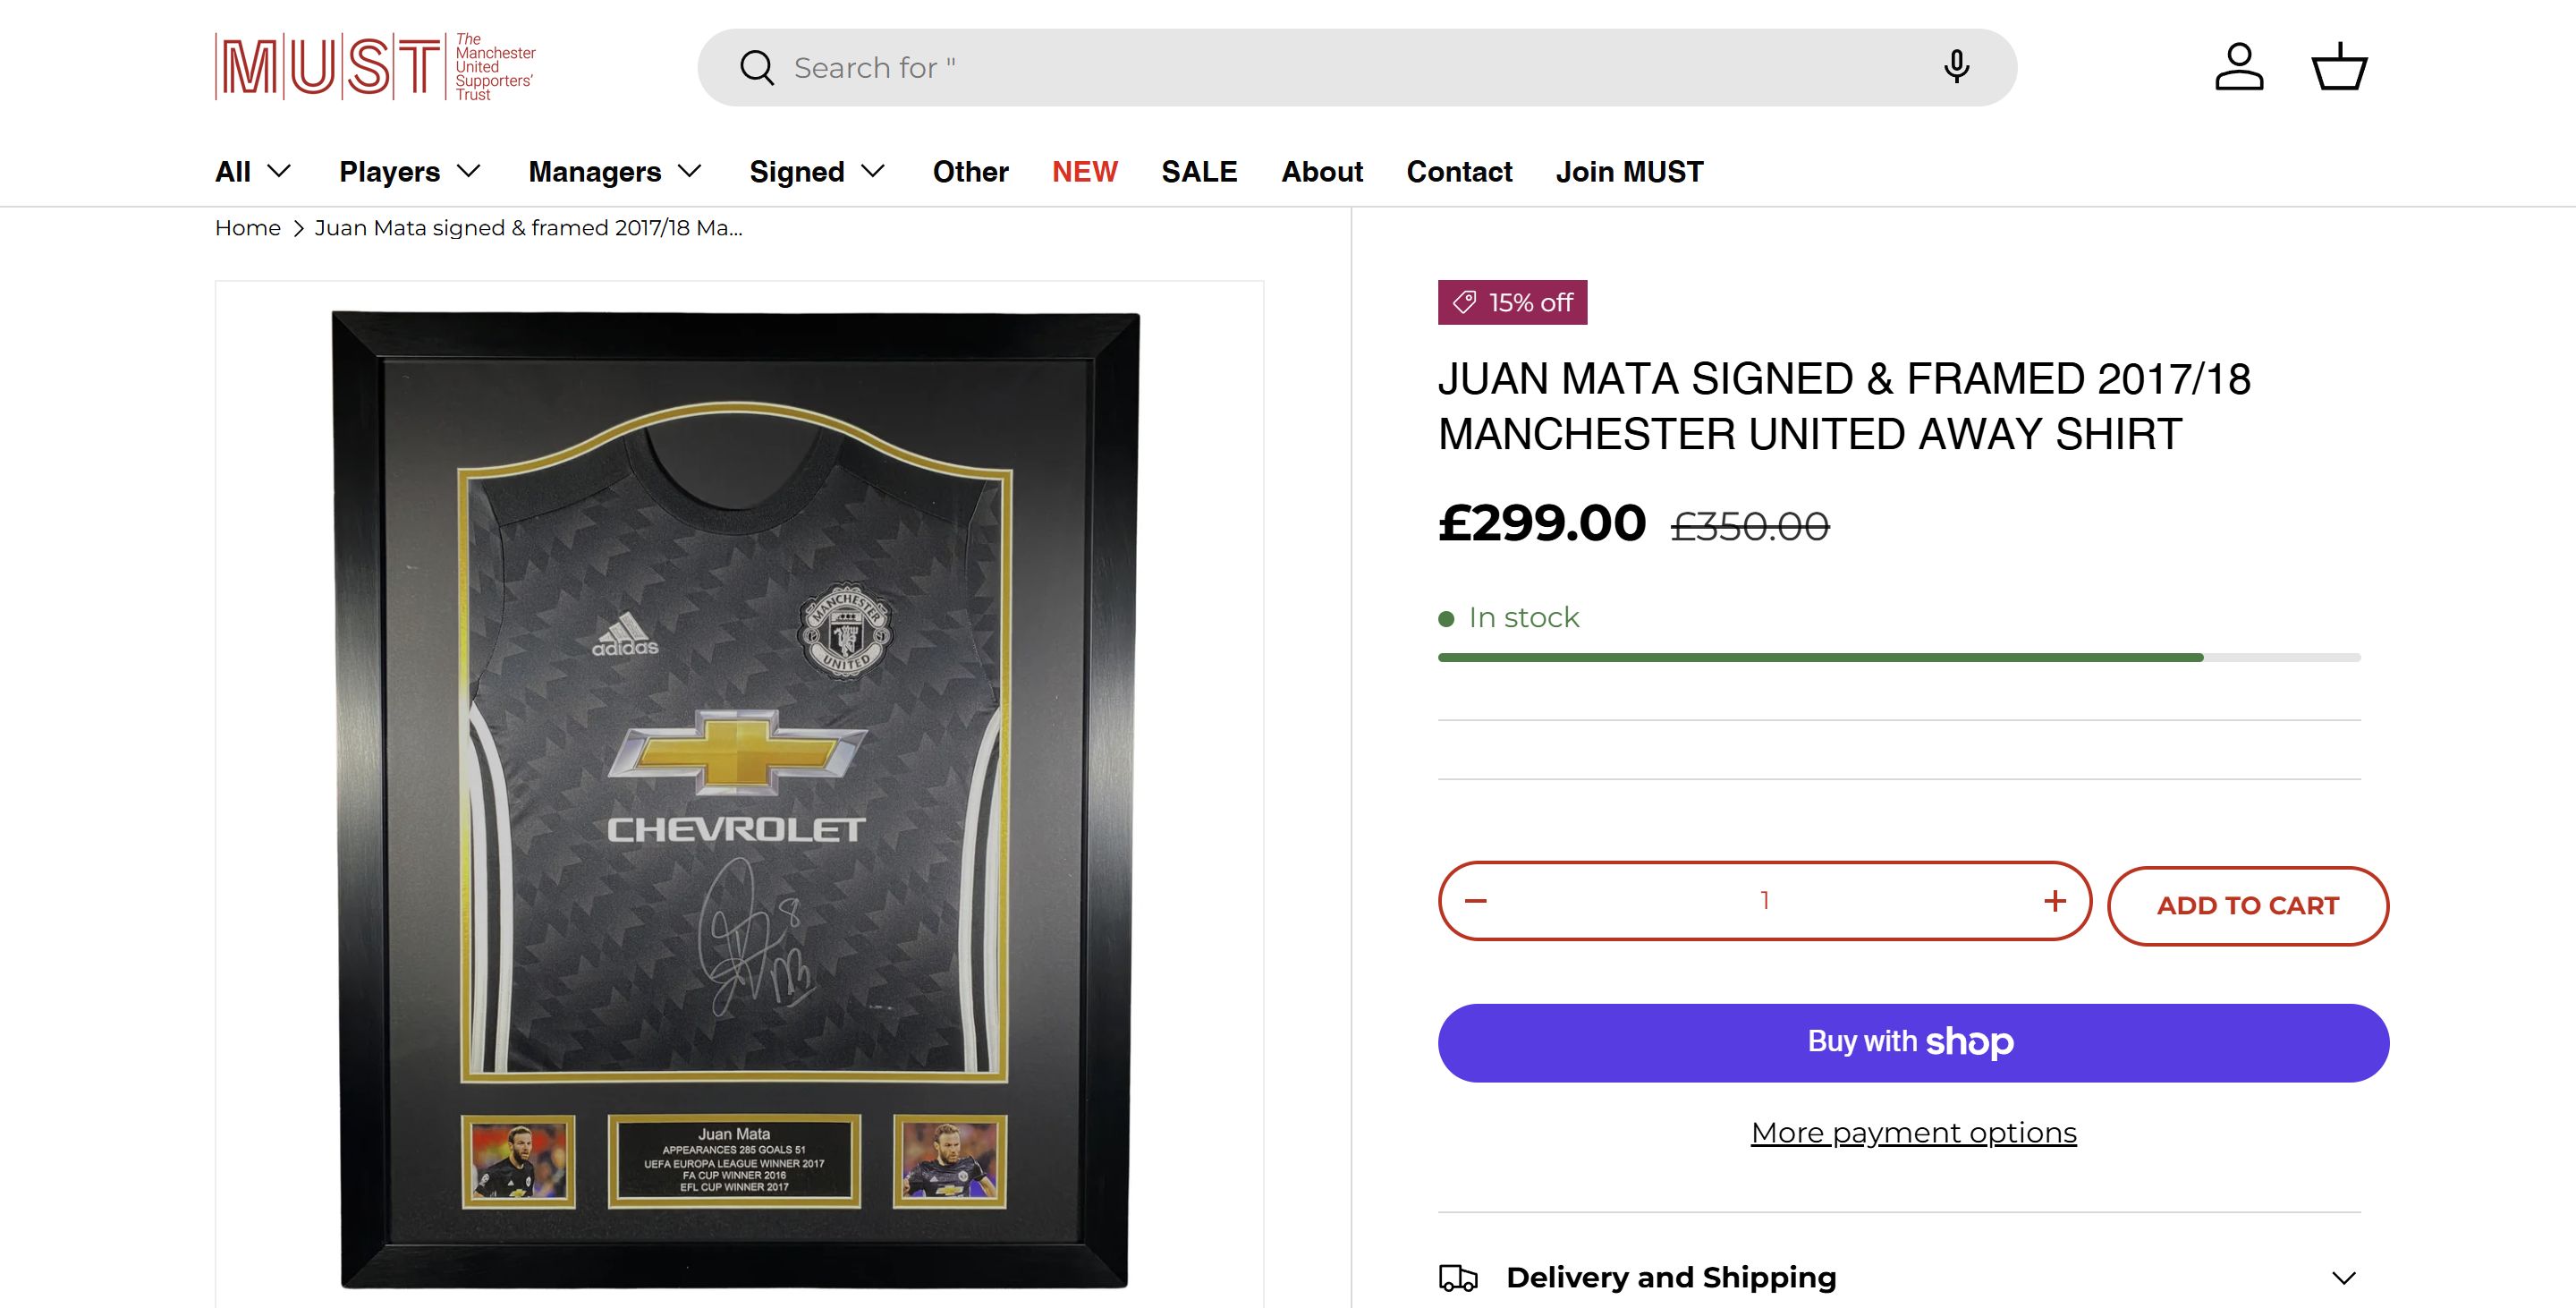2576x1308 pixels.
Task: Click the 15% off discount tag
Action: tap(1512, 302)
